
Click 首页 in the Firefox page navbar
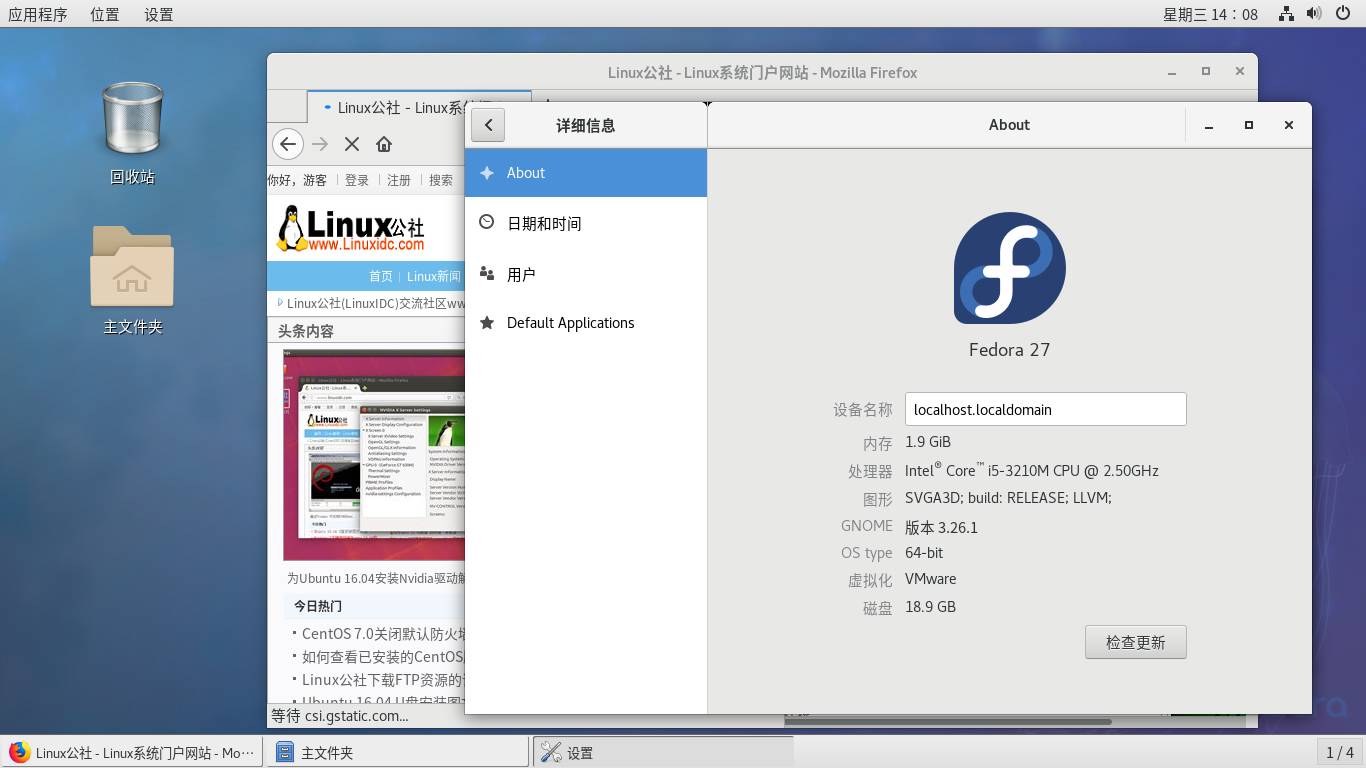click(x=381, y=276)
